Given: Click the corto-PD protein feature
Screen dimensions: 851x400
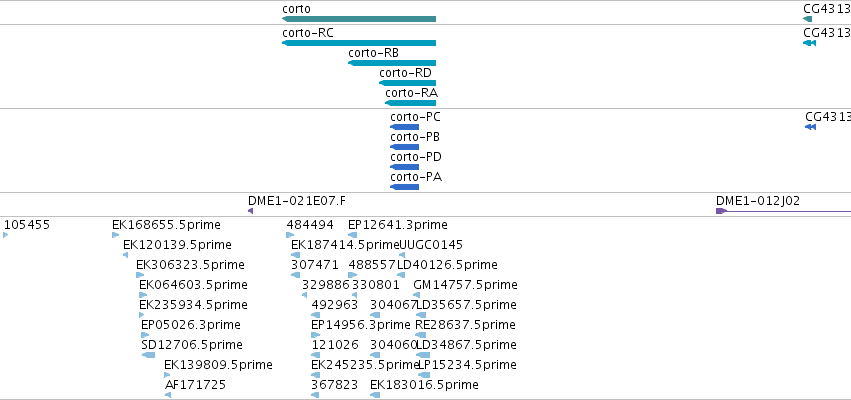Looking at the screenshot, I should click(x=404, y=167).
